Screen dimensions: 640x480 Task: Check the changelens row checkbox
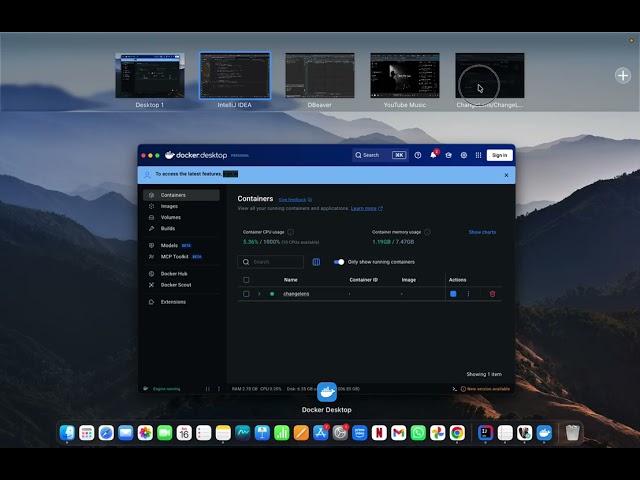[246, 294]
